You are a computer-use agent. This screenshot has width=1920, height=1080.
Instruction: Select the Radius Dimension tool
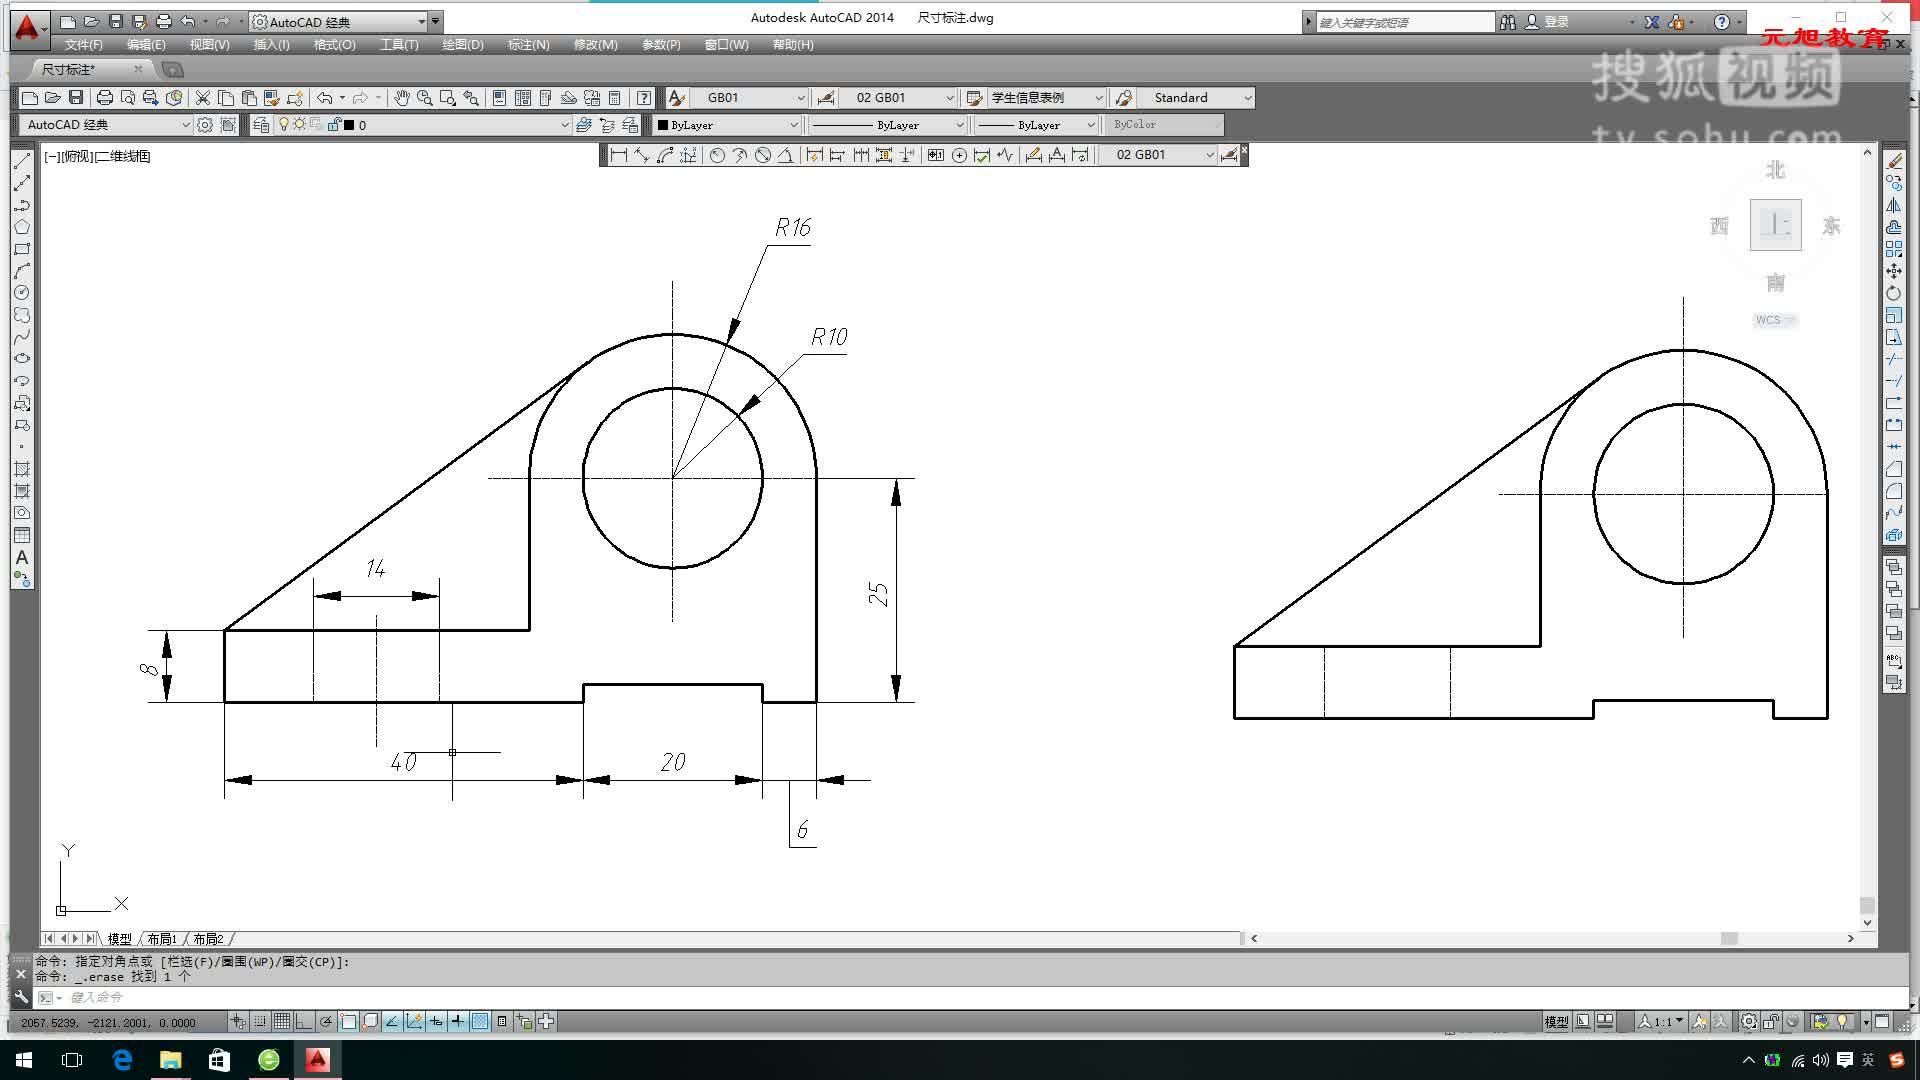click(x=717, y=155)
